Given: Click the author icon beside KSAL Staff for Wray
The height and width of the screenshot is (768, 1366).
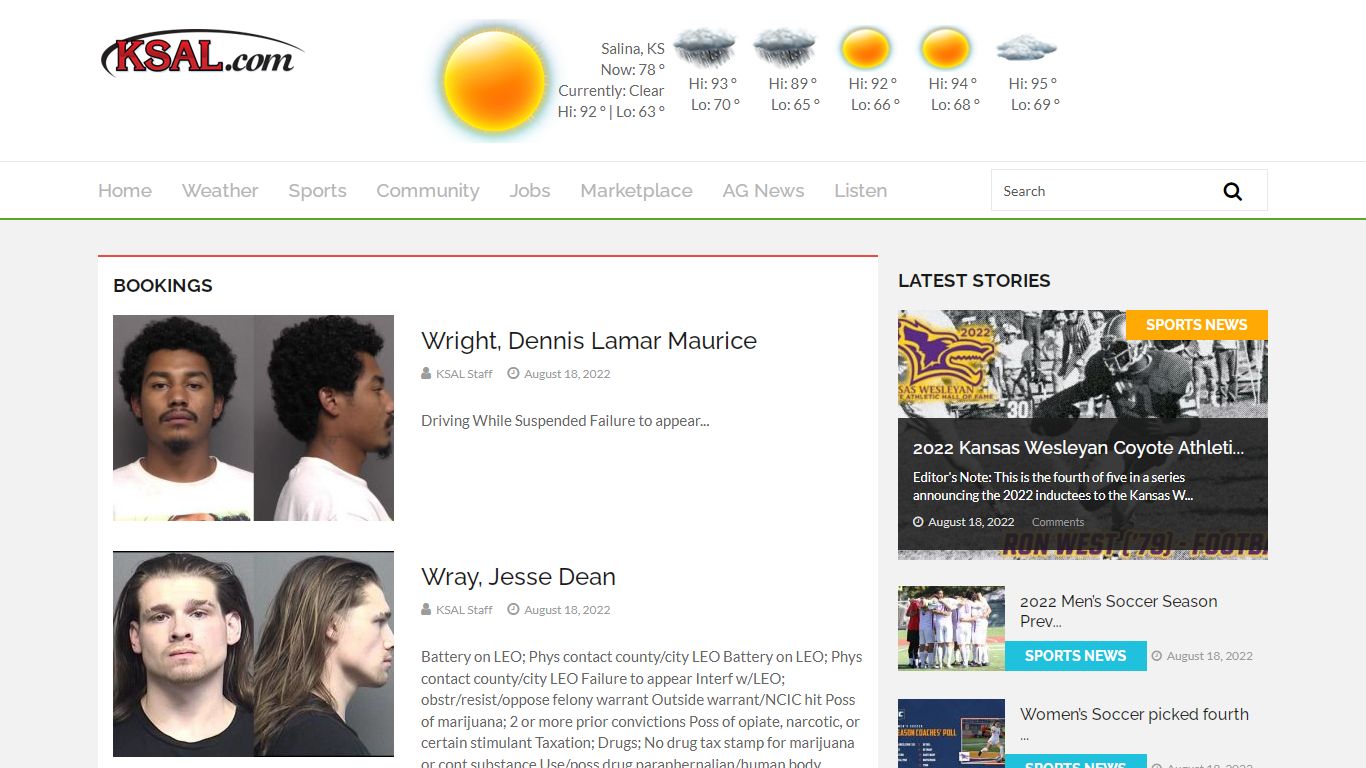Looking at the screenshot, I should [x=427, y=610].
